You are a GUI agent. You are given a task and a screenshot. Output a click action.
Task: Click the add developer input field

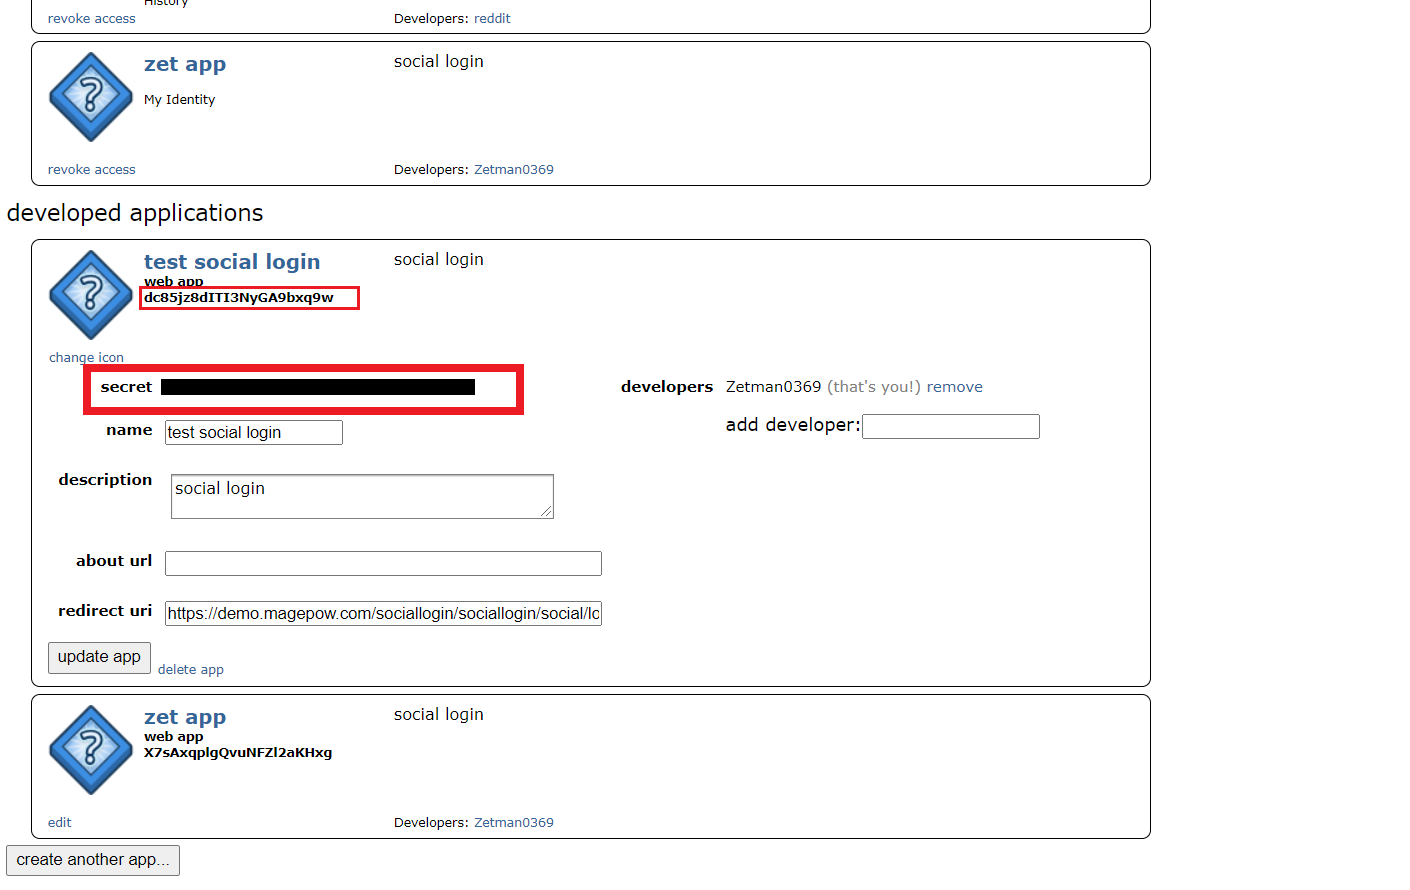[950, 426]
